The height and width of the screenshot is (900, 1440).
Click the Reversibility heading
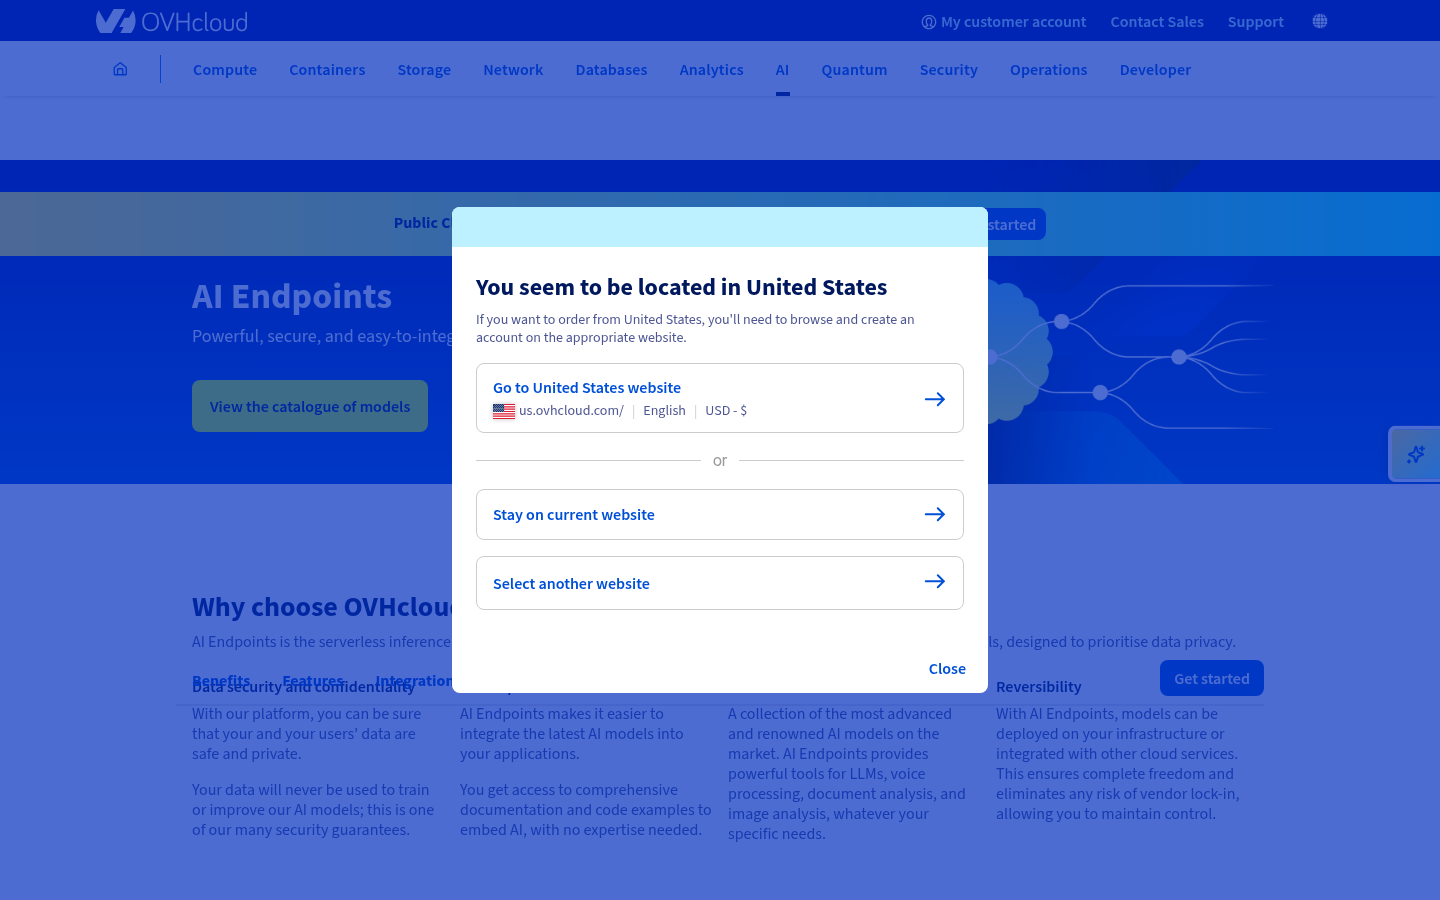click(x=1039, y=687)
